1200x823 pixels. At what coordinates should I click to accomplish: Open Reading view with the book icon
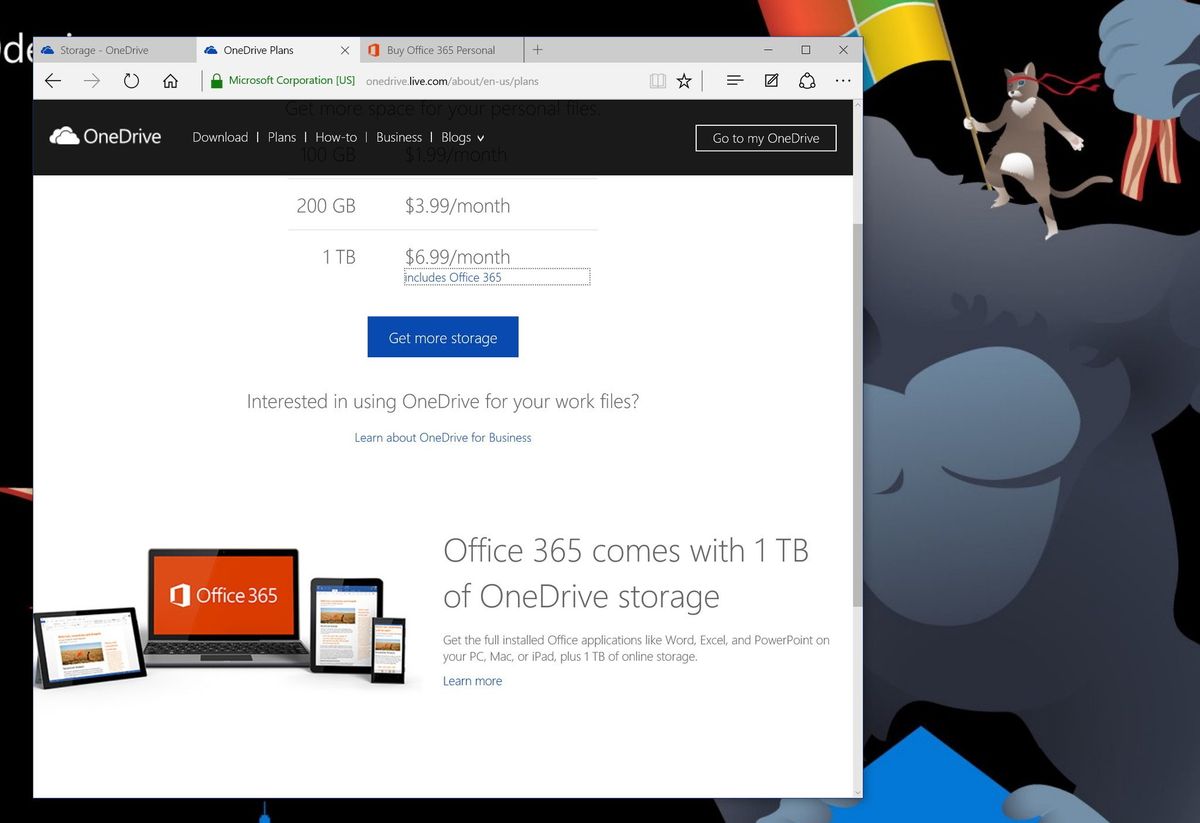(x=657, y=81)
